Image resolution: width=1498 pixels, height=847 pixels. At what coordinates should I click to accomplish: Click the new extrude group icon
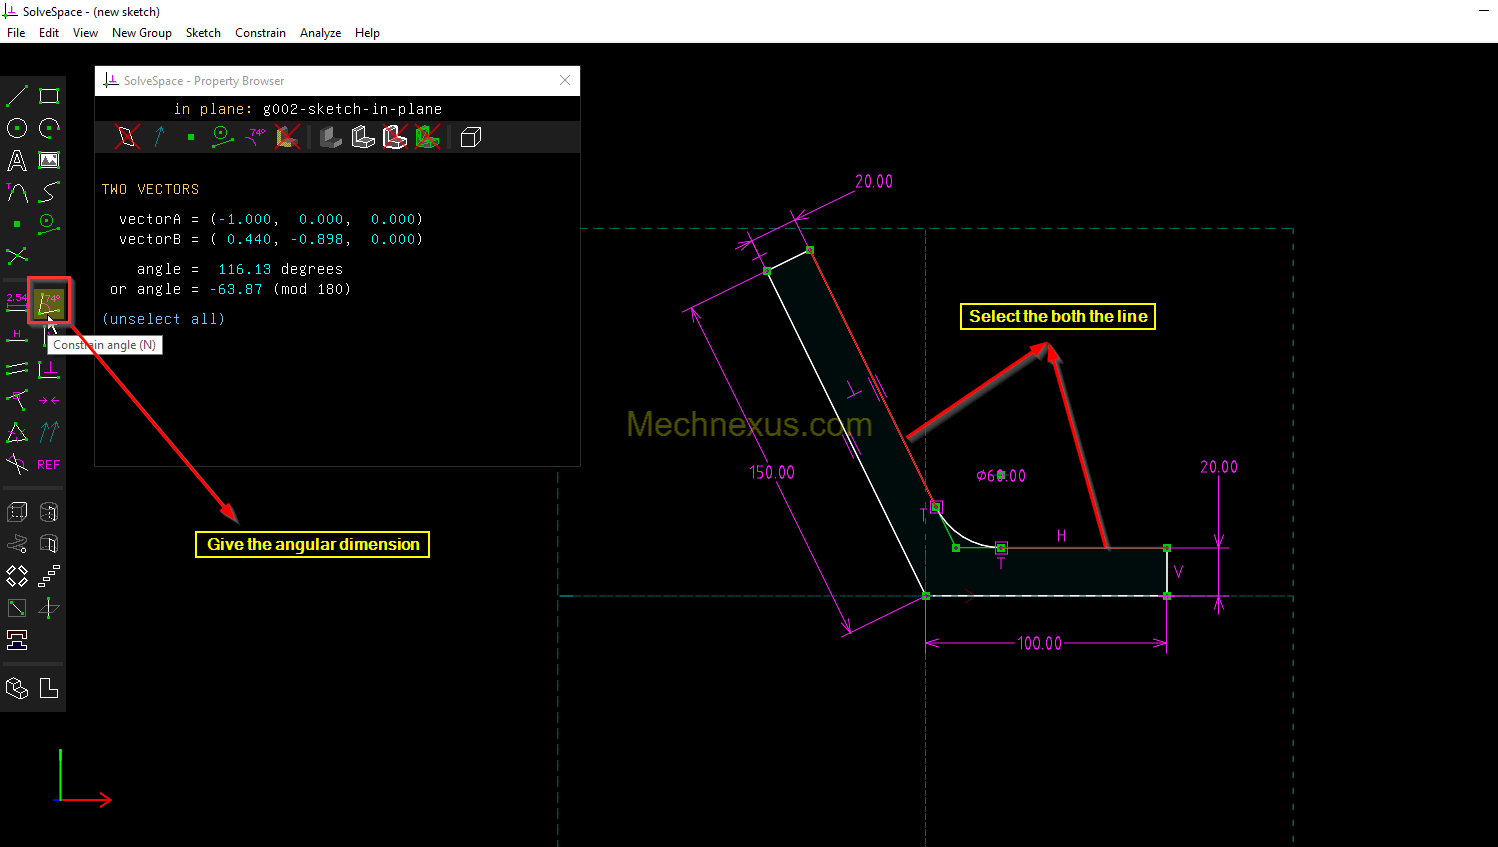coord(17,512)
